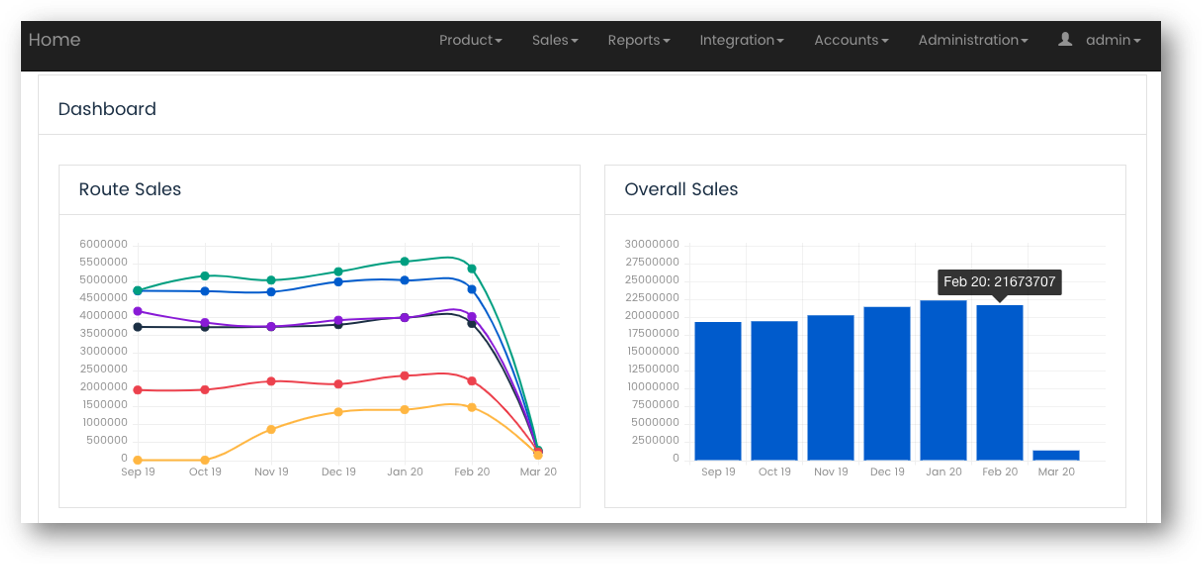1202x564 pixels.
Task: Select the red line's Jan 20 data point
Action: pos(405,376)
